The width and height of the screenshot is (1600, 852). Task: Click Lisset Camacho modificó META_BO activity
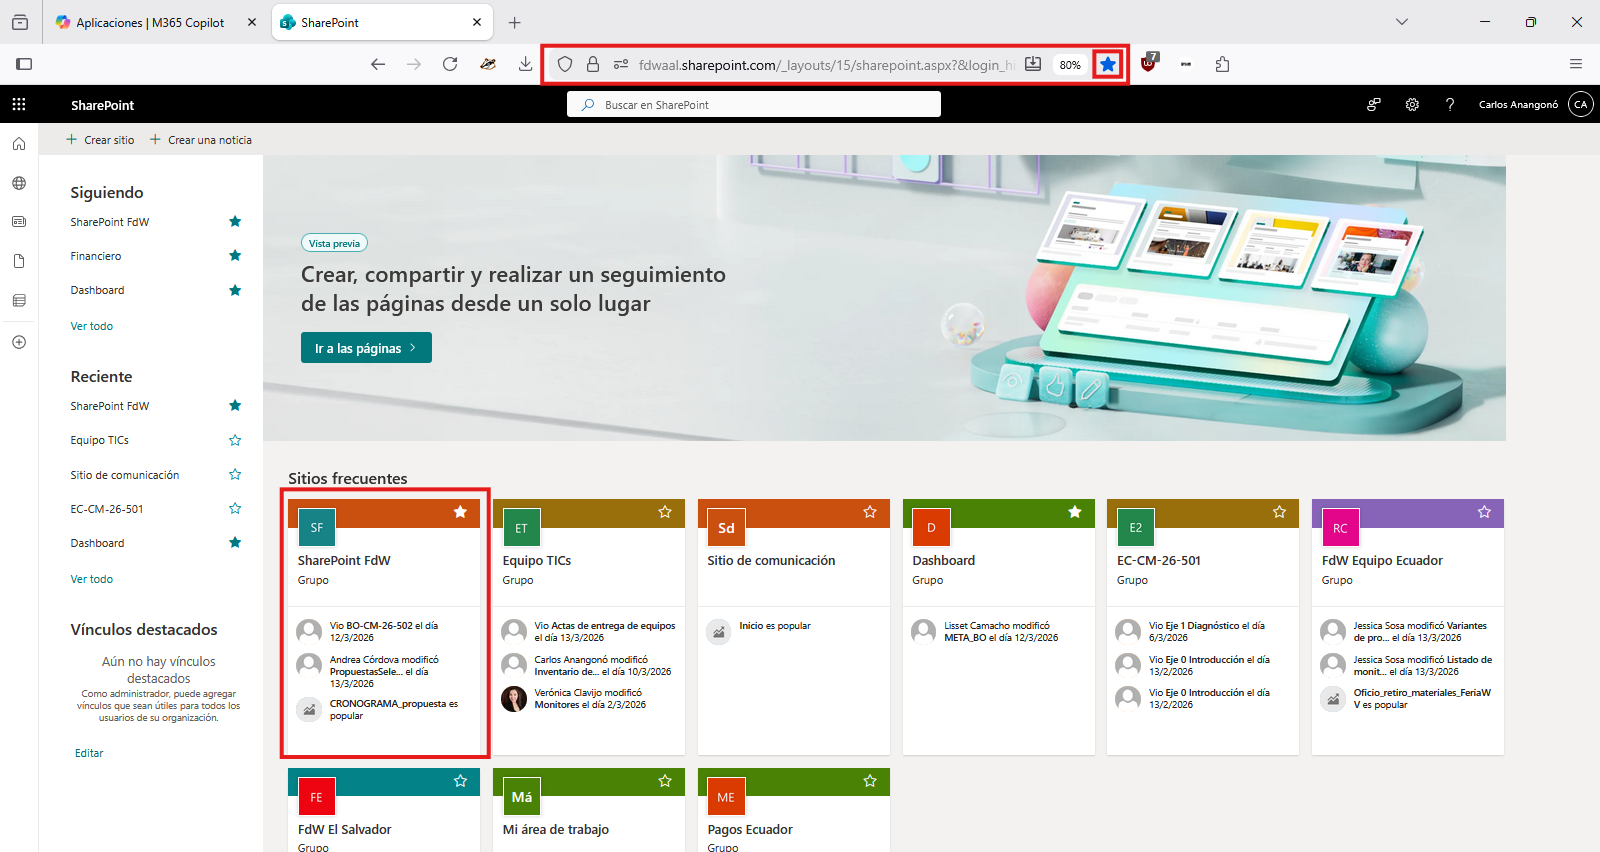coord(1001,632)
